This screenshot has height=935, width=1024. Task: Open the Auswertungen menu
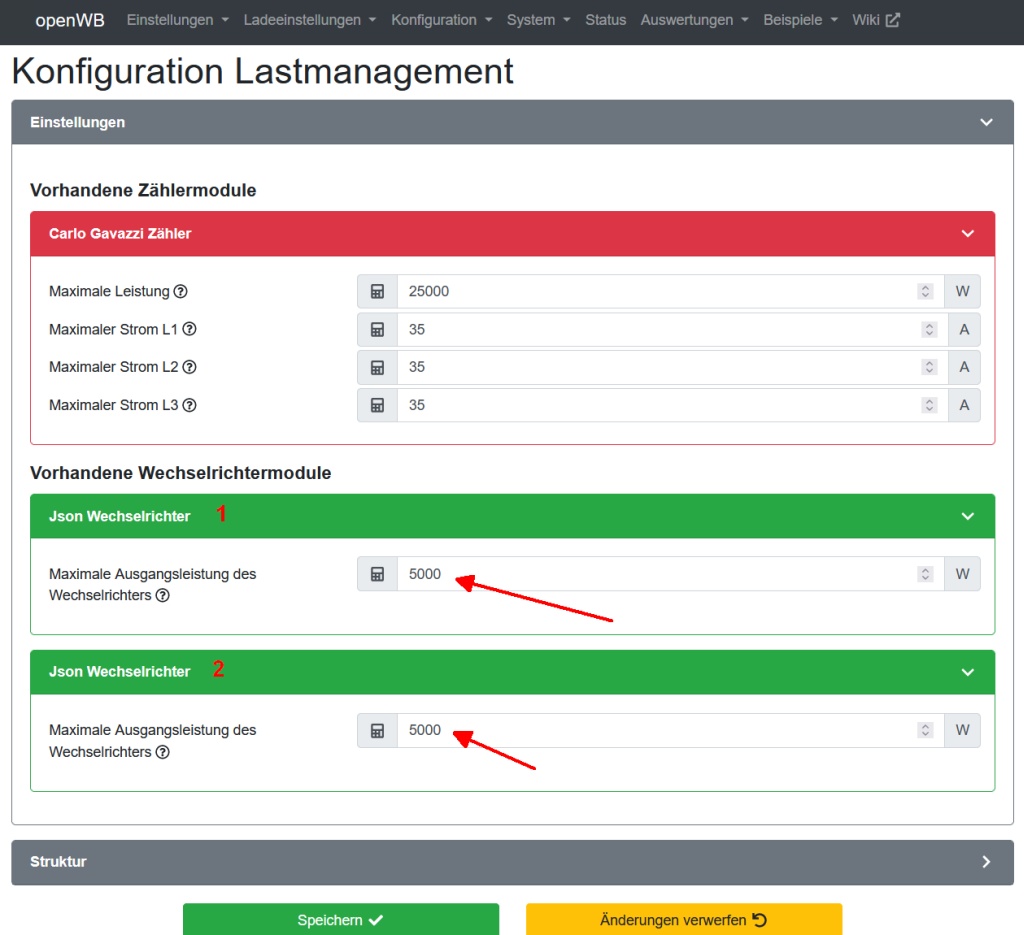694,20
